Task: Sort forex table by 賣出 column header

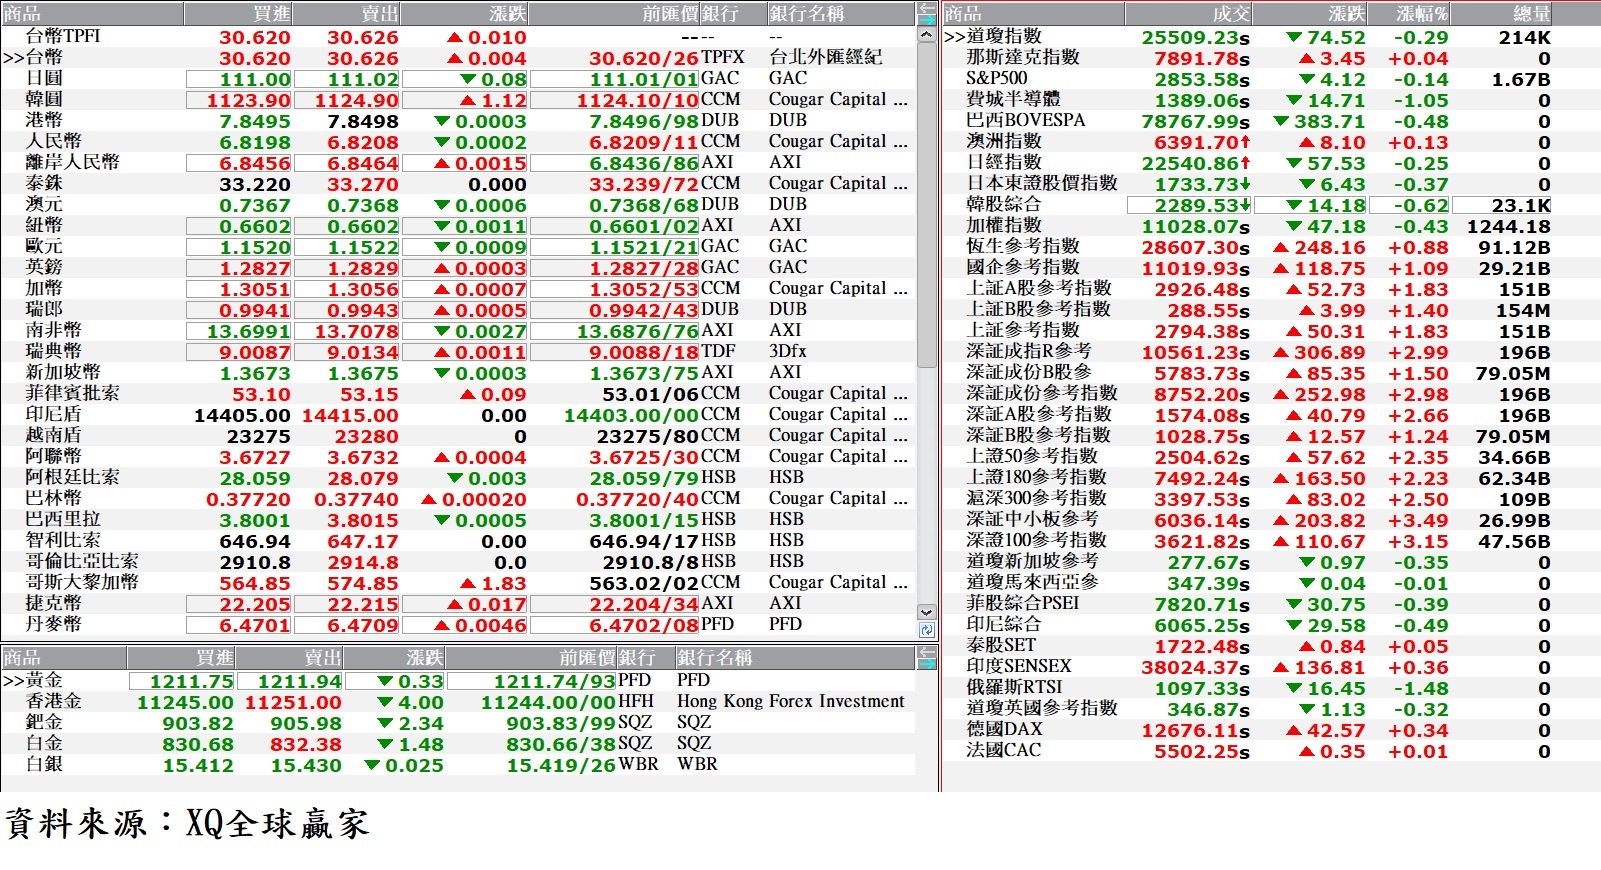Action: pos(346,14)
